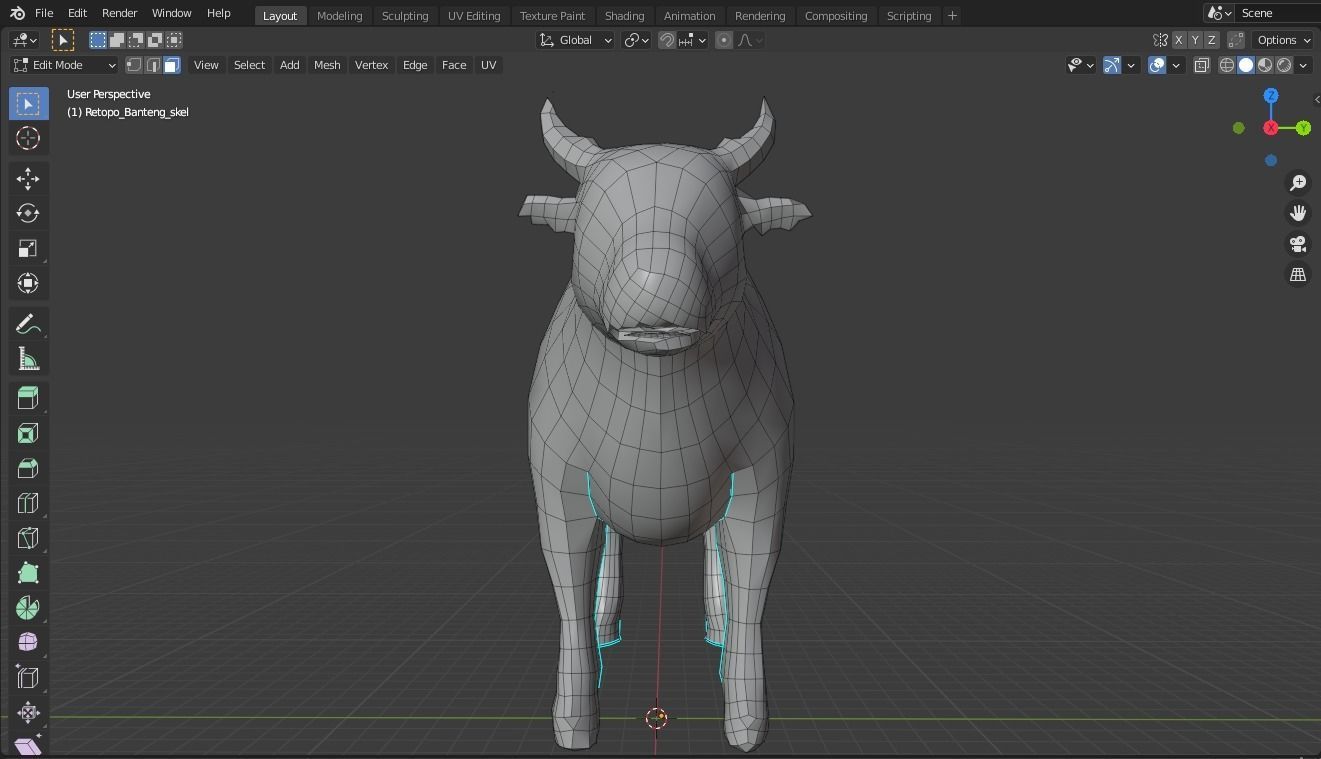The image size is (1321, 759).
Task: Activate the 3D Cursor tool
Action: coord(28,139)
